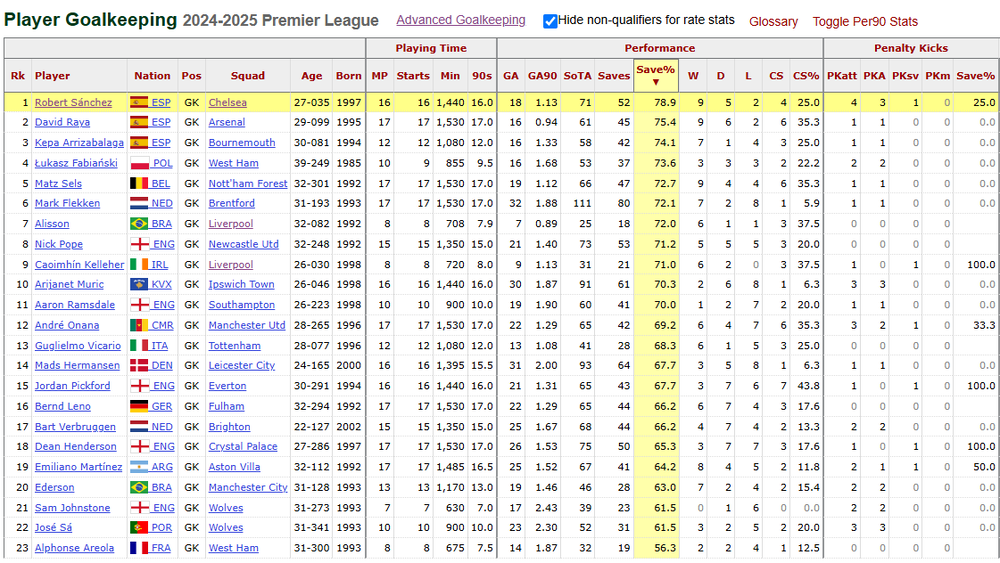Click Cameroon flag beside CMR

pyautogui.click(x=139, y=325)
